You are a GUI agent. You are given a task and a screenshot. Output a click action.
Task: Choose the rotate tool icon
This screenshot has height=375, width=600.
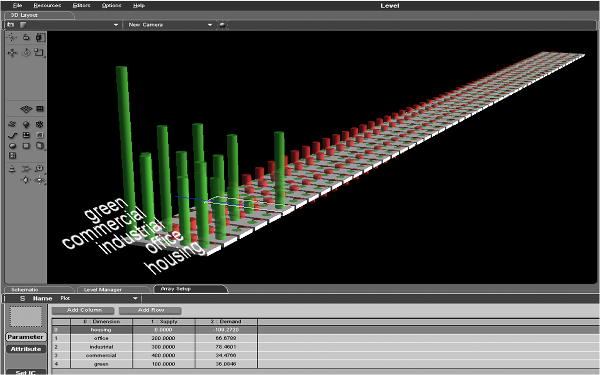26,52
